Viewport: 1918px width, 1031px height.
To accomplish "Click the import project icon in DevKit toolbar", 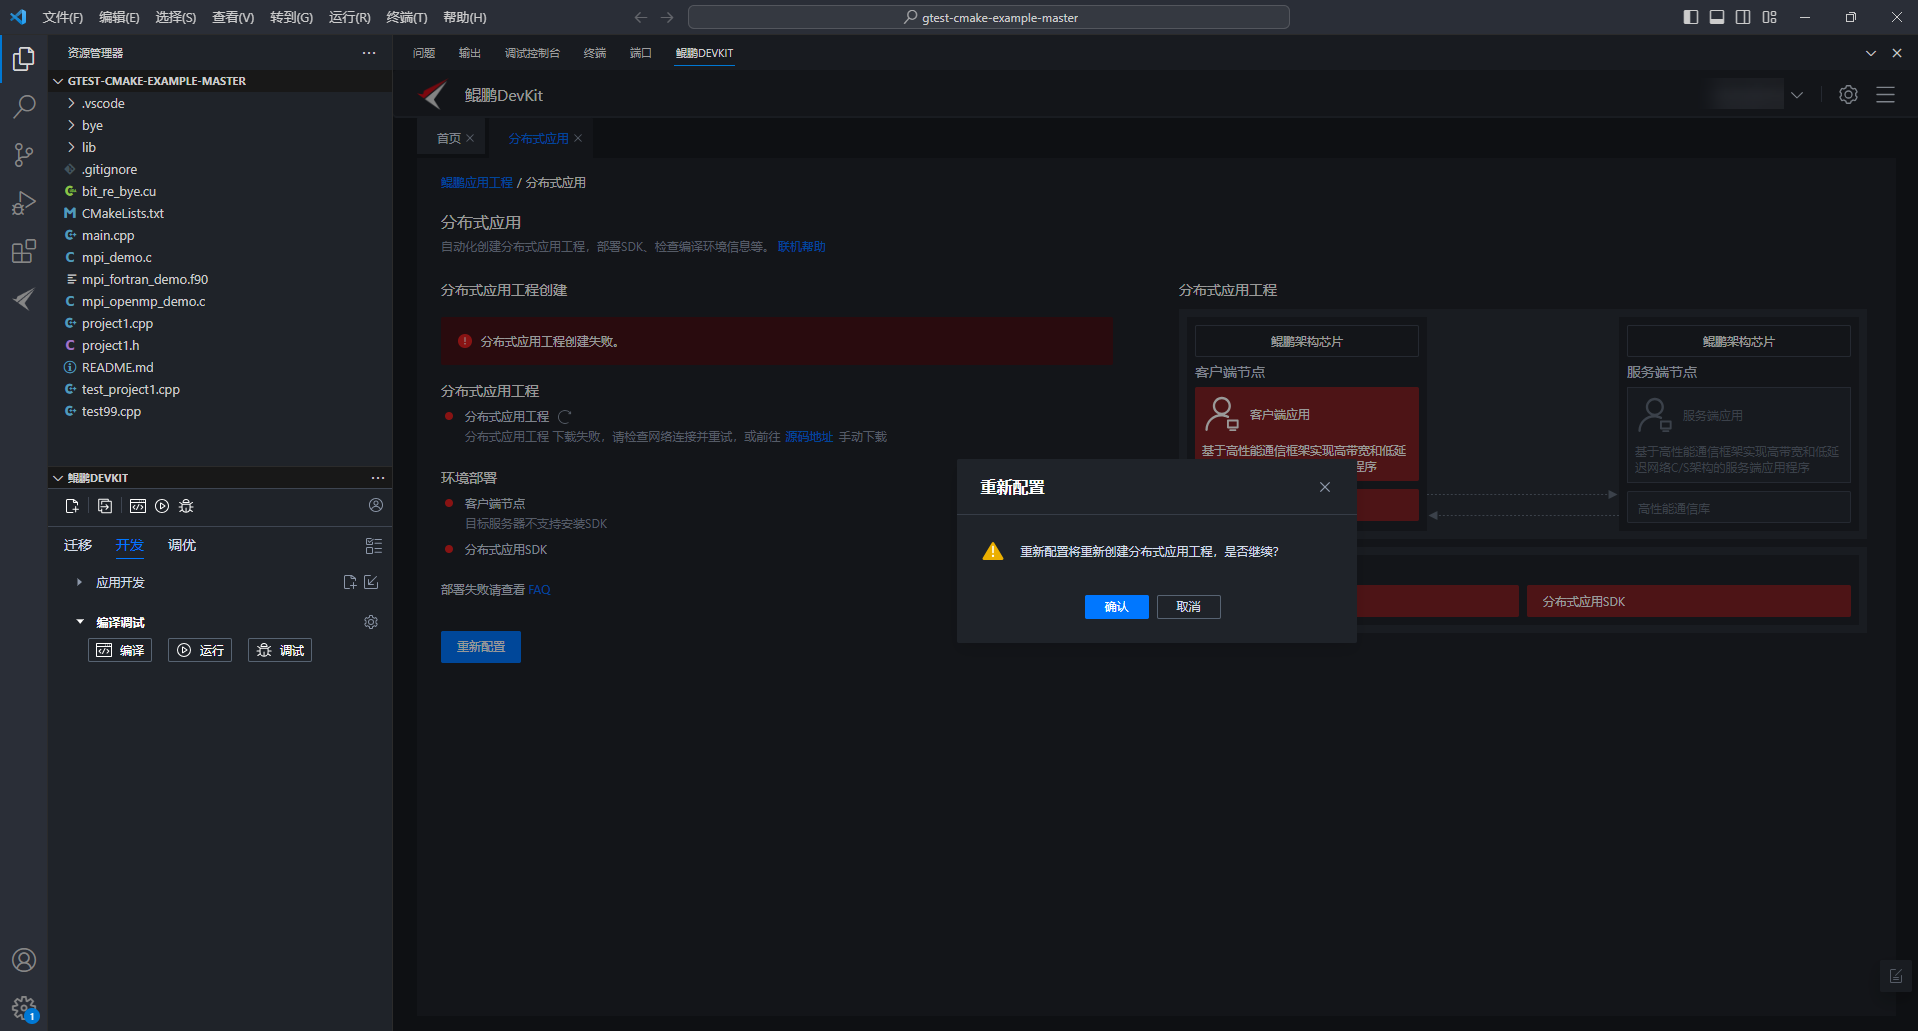I will click(105, 506).
